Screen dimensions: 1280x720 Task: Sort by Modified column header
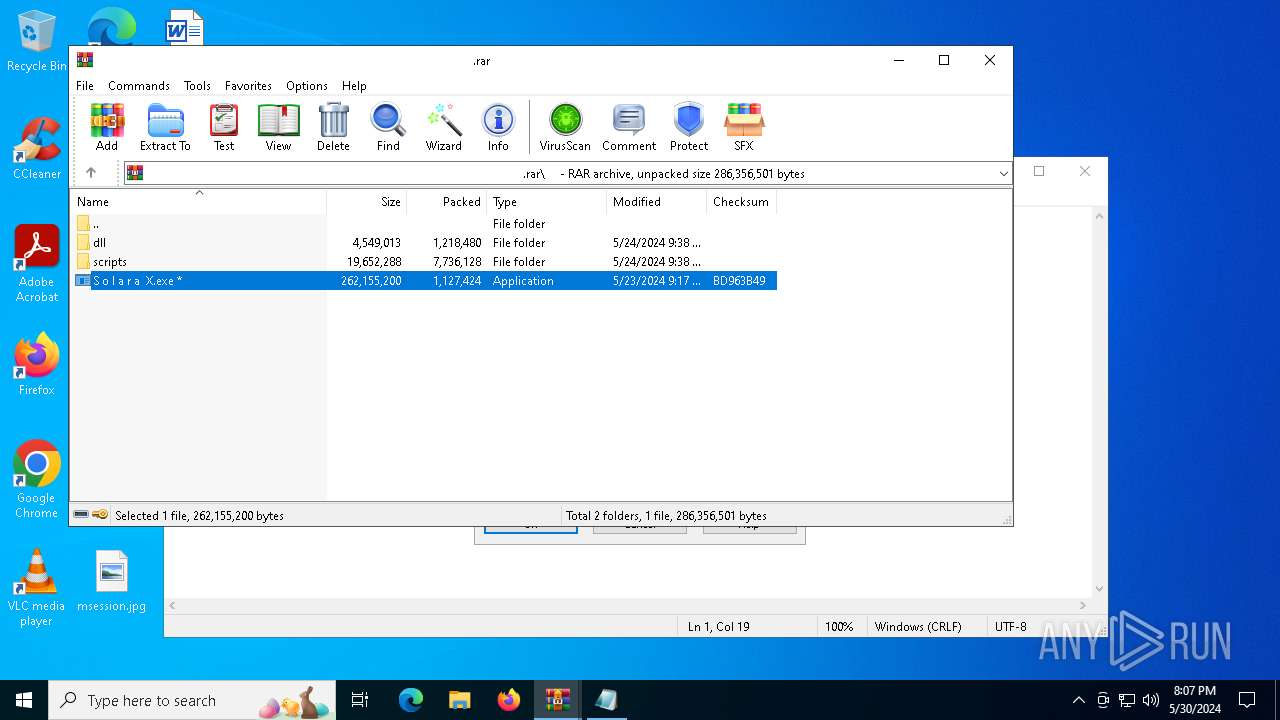[x=657, y=202]
